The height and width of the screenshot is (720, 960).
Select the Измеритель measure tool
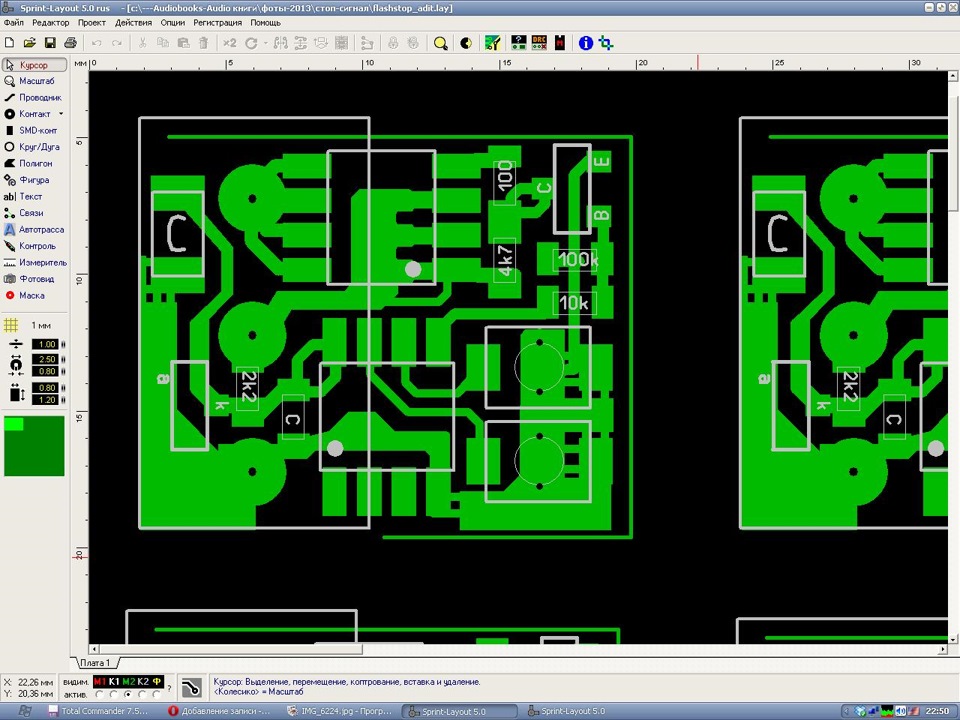[x=34, y=263]
